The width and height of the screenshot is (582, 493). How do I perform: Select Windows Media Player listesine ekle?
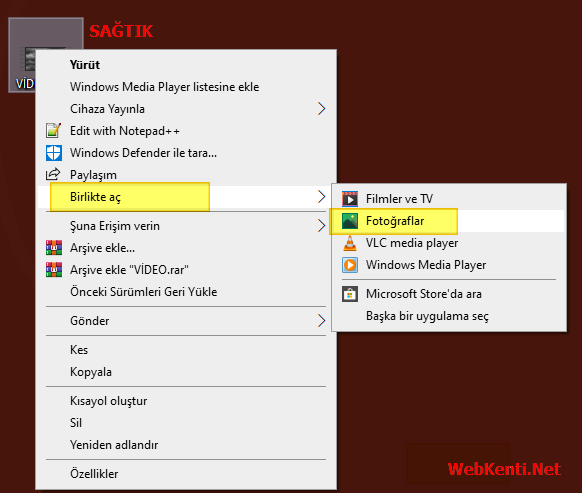coord(186,87)
